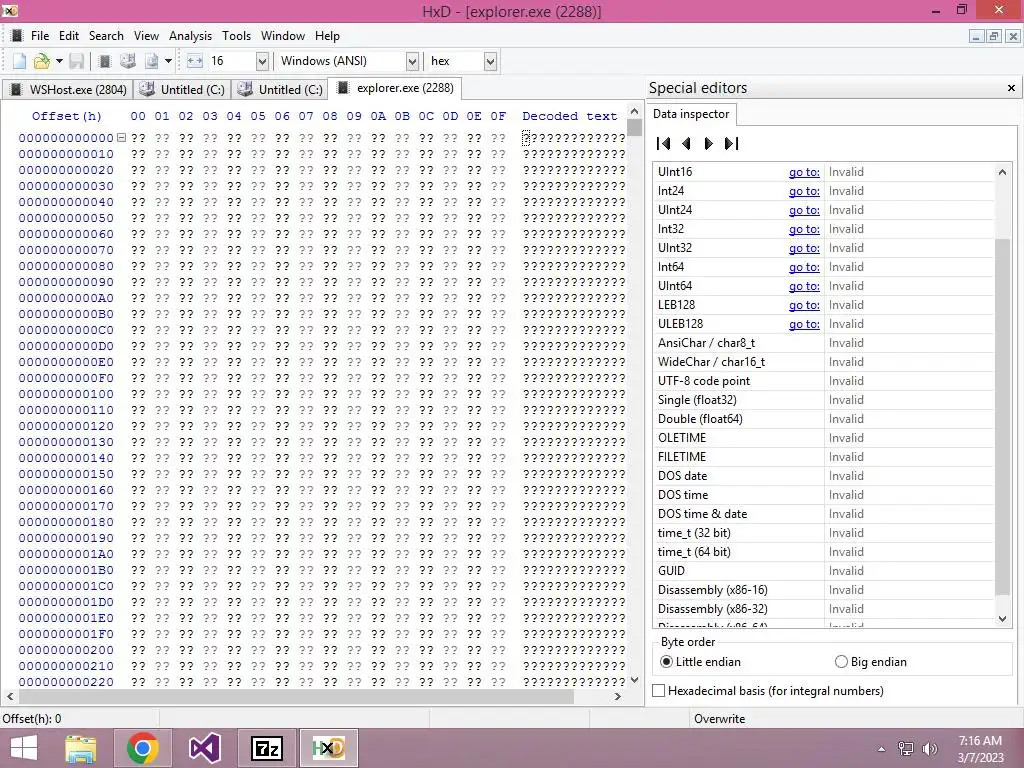Click the HxD taskbar icon
This screenshot has width=1024, height=768.
(328, 748)
